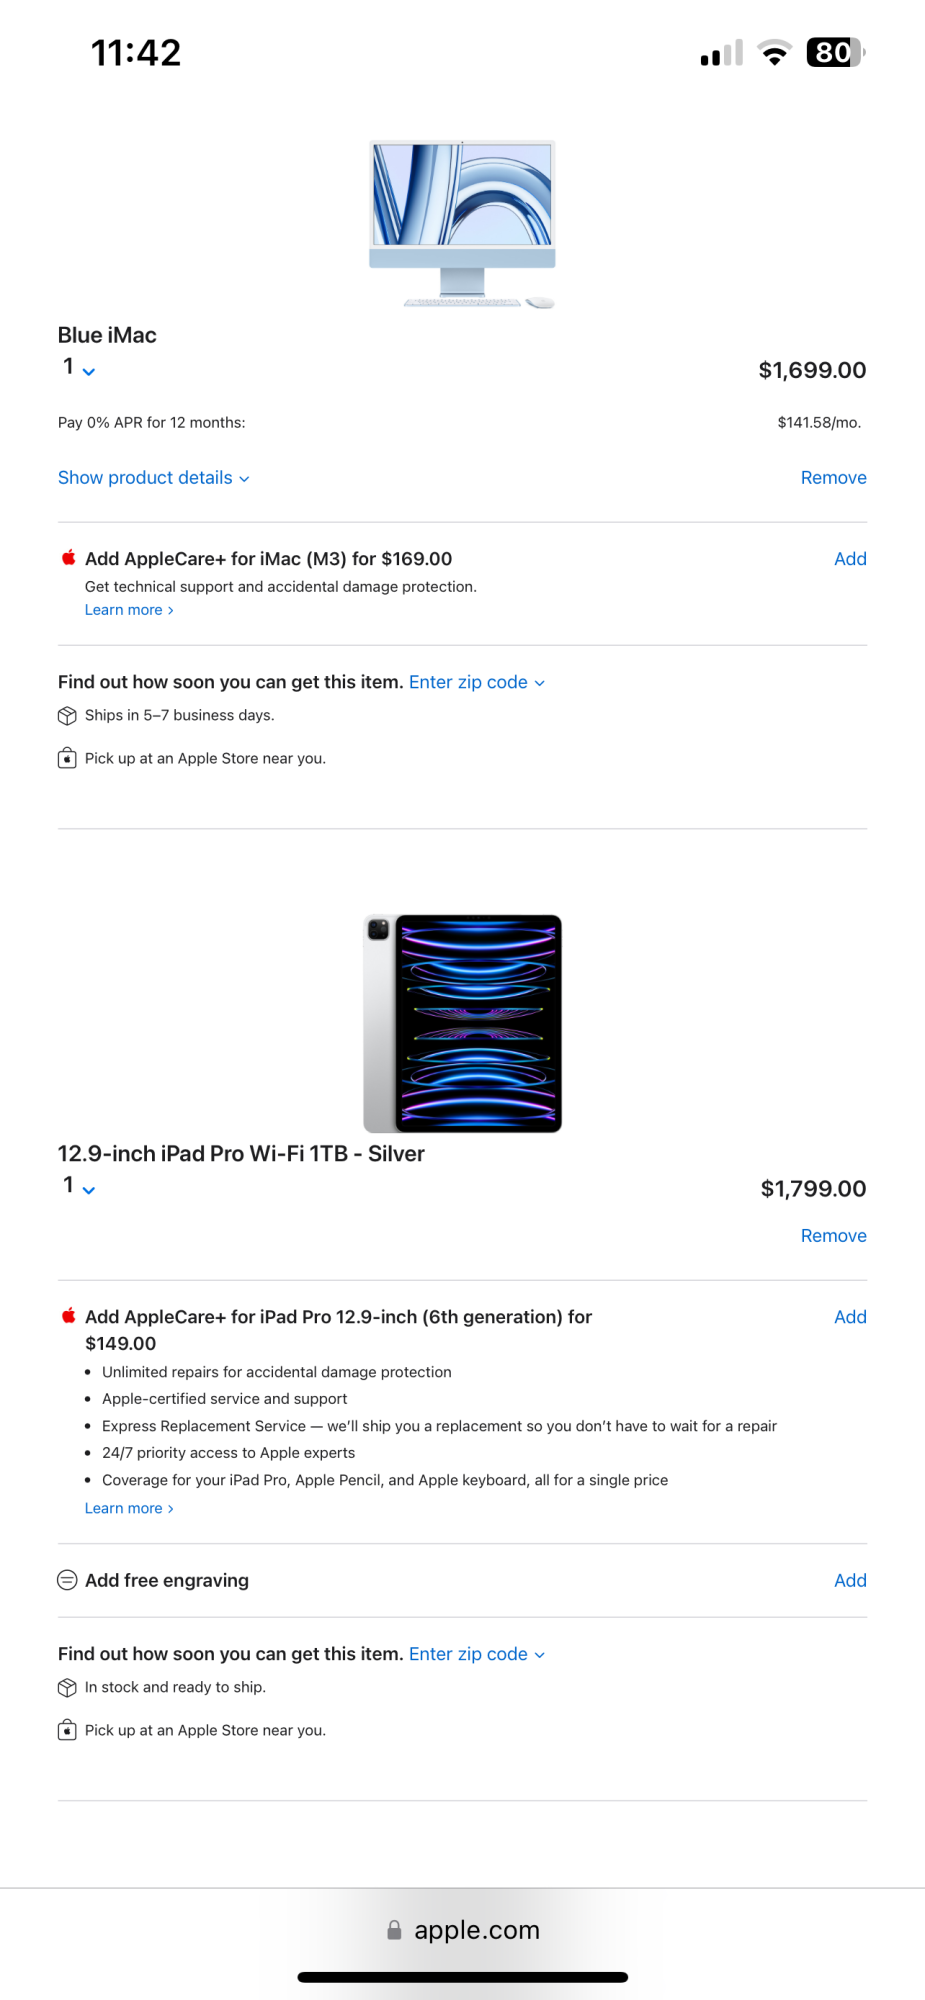This screenshot has height=2000, width=925.
Task: Tap the Apple logo beside iPad AppleCare+
Action: pyautogui.click(x=68, y=1316)
